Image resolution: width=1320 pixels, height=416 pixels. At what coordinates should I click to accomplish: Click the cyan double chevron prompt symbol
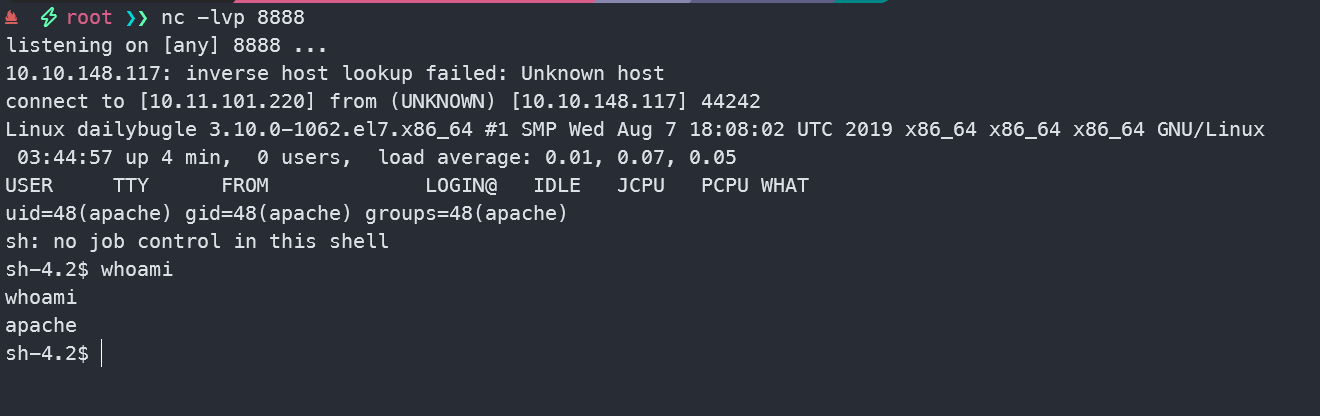136,18
